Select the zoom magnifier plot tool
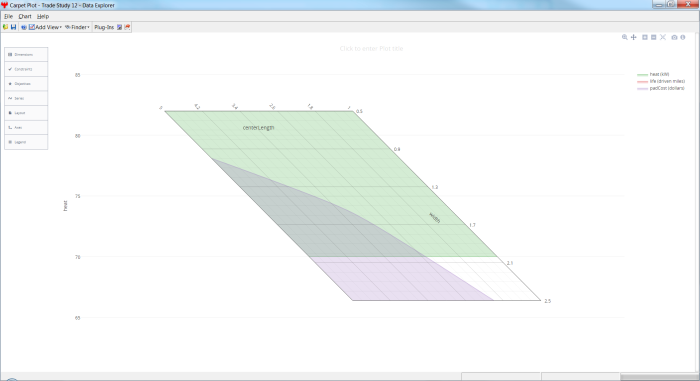The image size is (700, 381). click(x=625, y=38)
